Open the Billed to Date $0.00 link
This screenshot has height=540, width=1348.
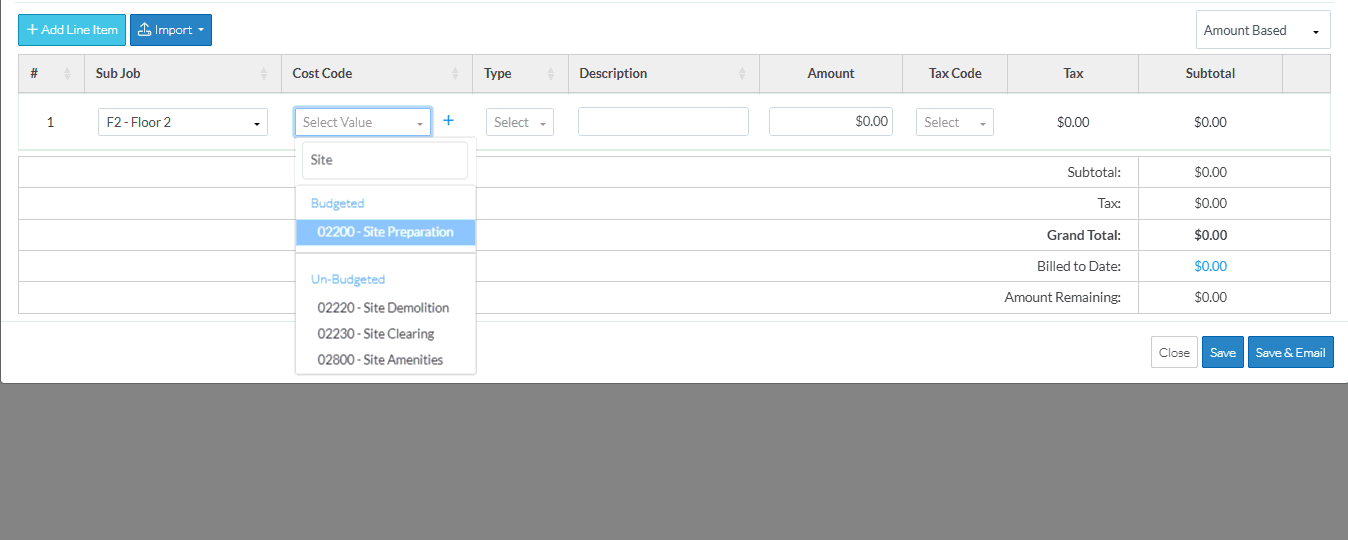click(1210, 266)
